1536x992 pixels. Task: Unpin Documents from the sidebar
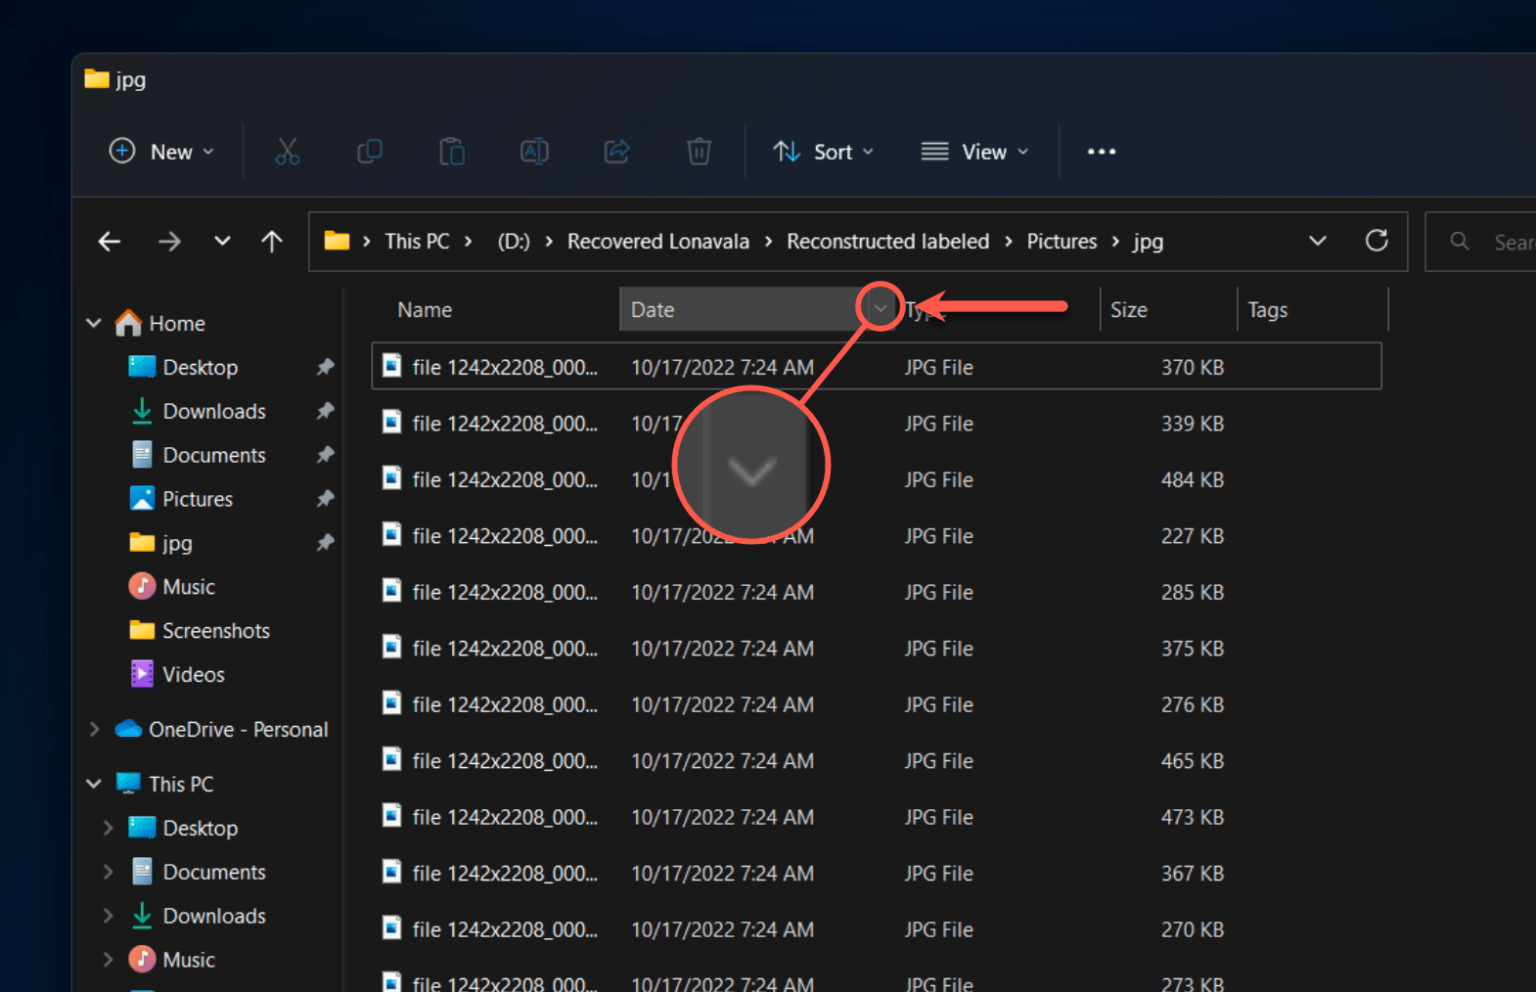coord(325,454)
